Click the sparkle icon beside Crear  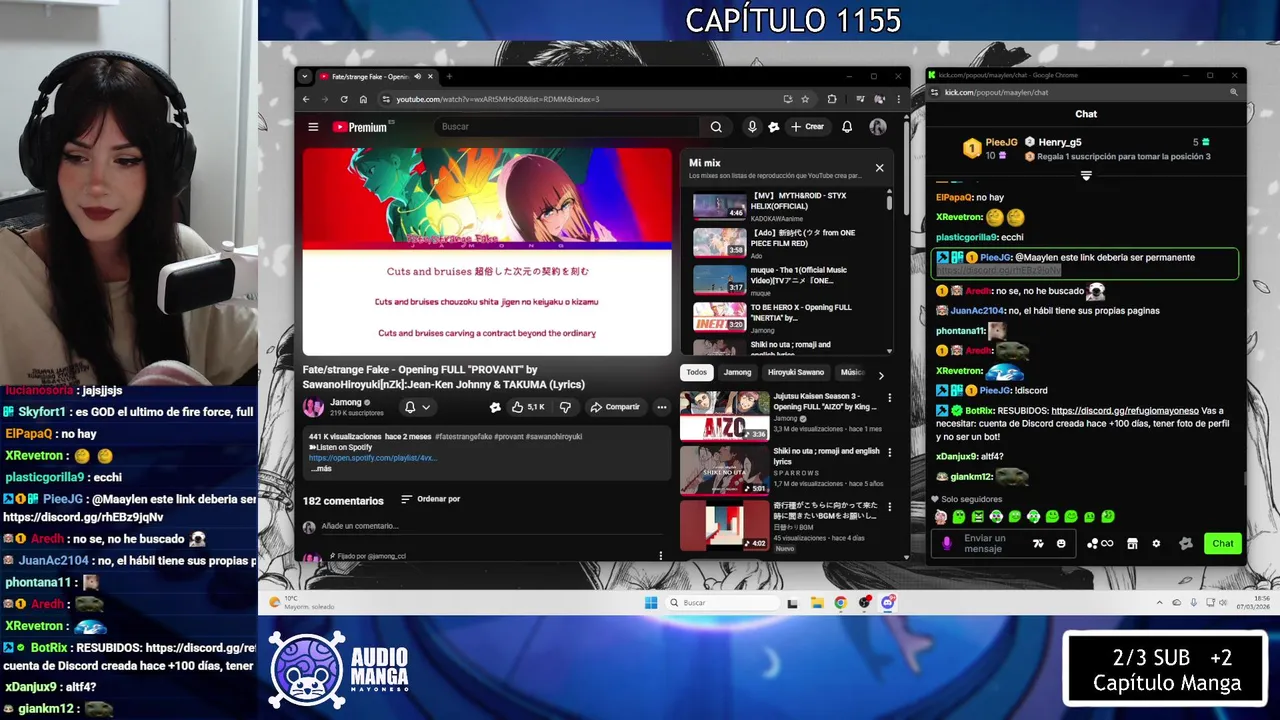click(773, 127)
